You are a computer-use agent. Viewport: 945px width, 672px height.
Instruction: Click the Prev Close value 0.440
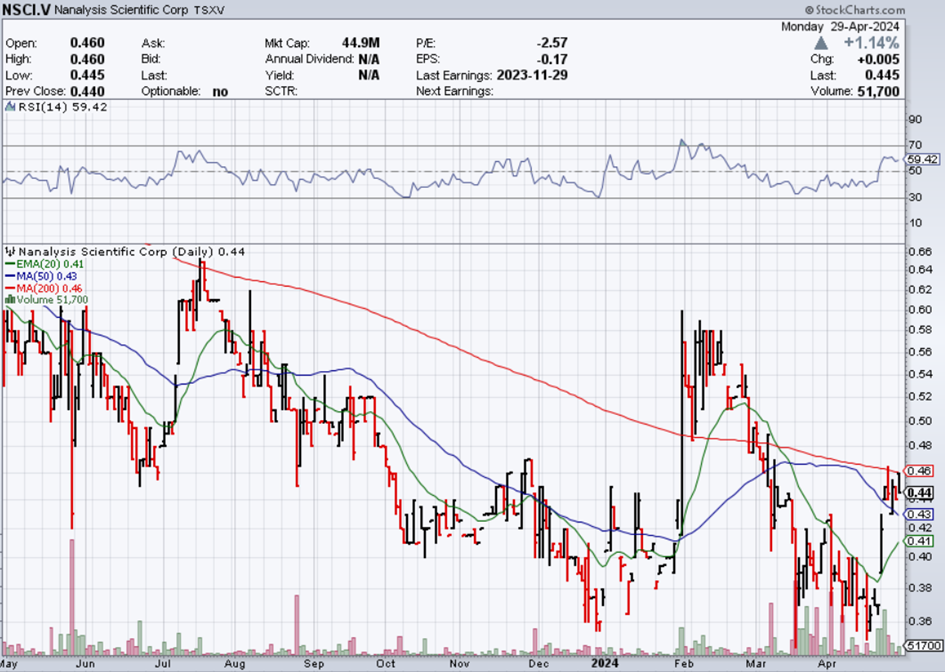(87, 92)
